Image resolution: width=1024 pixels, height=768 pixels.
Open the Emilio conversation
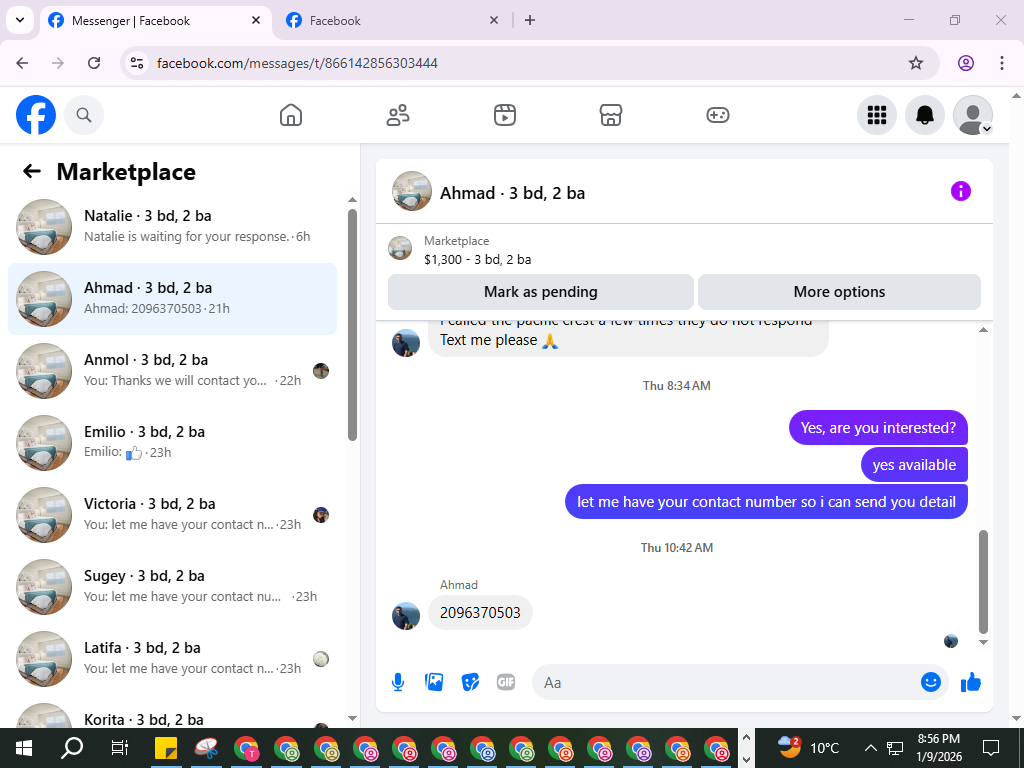172,442
